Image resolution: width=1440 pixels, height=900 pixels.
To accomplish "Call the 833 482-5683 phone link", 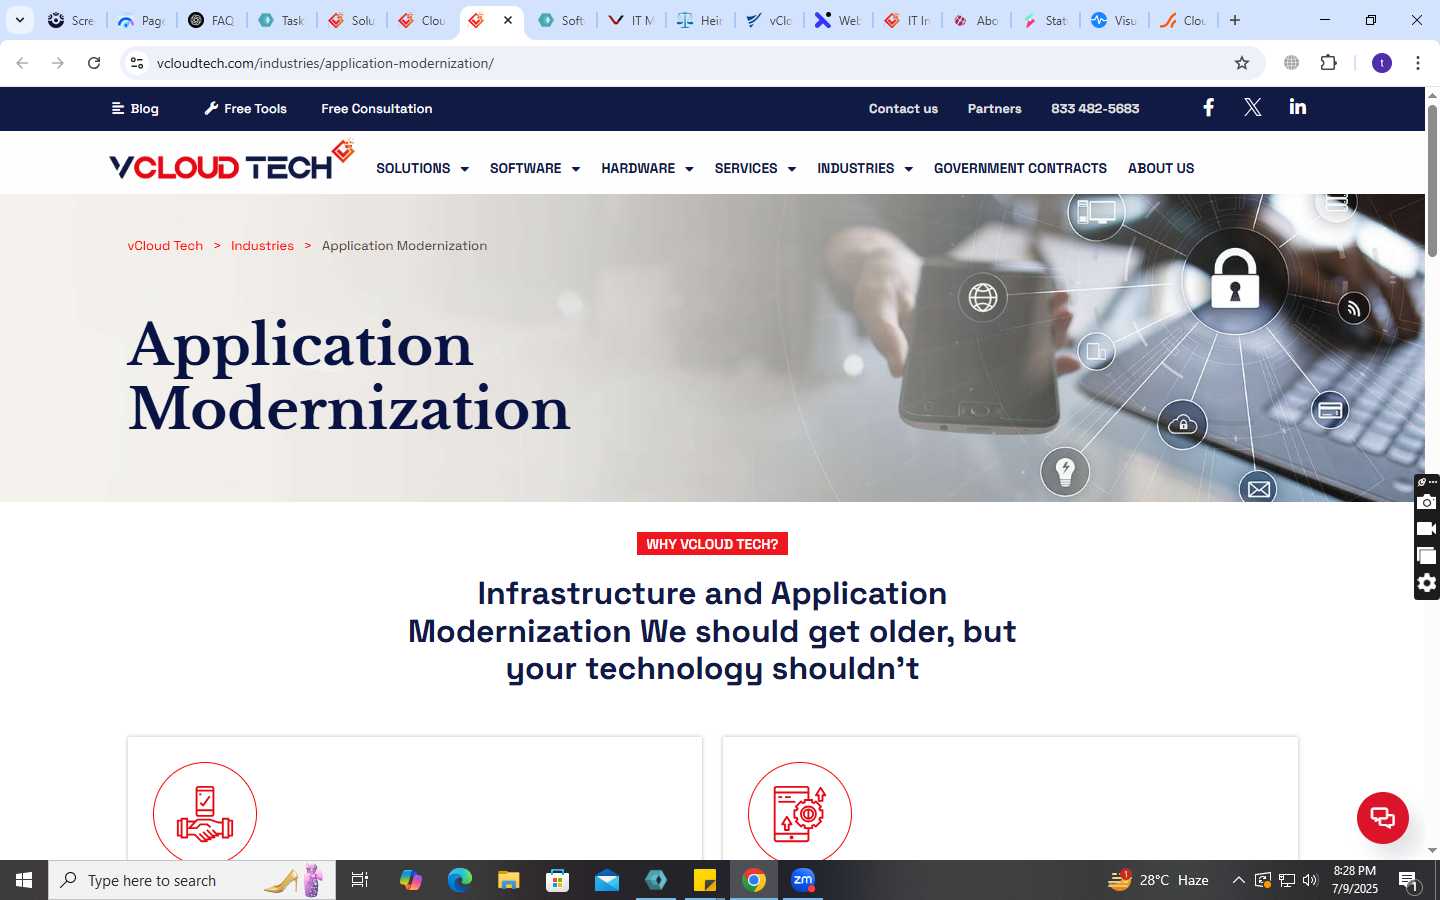I will 1095,108.
